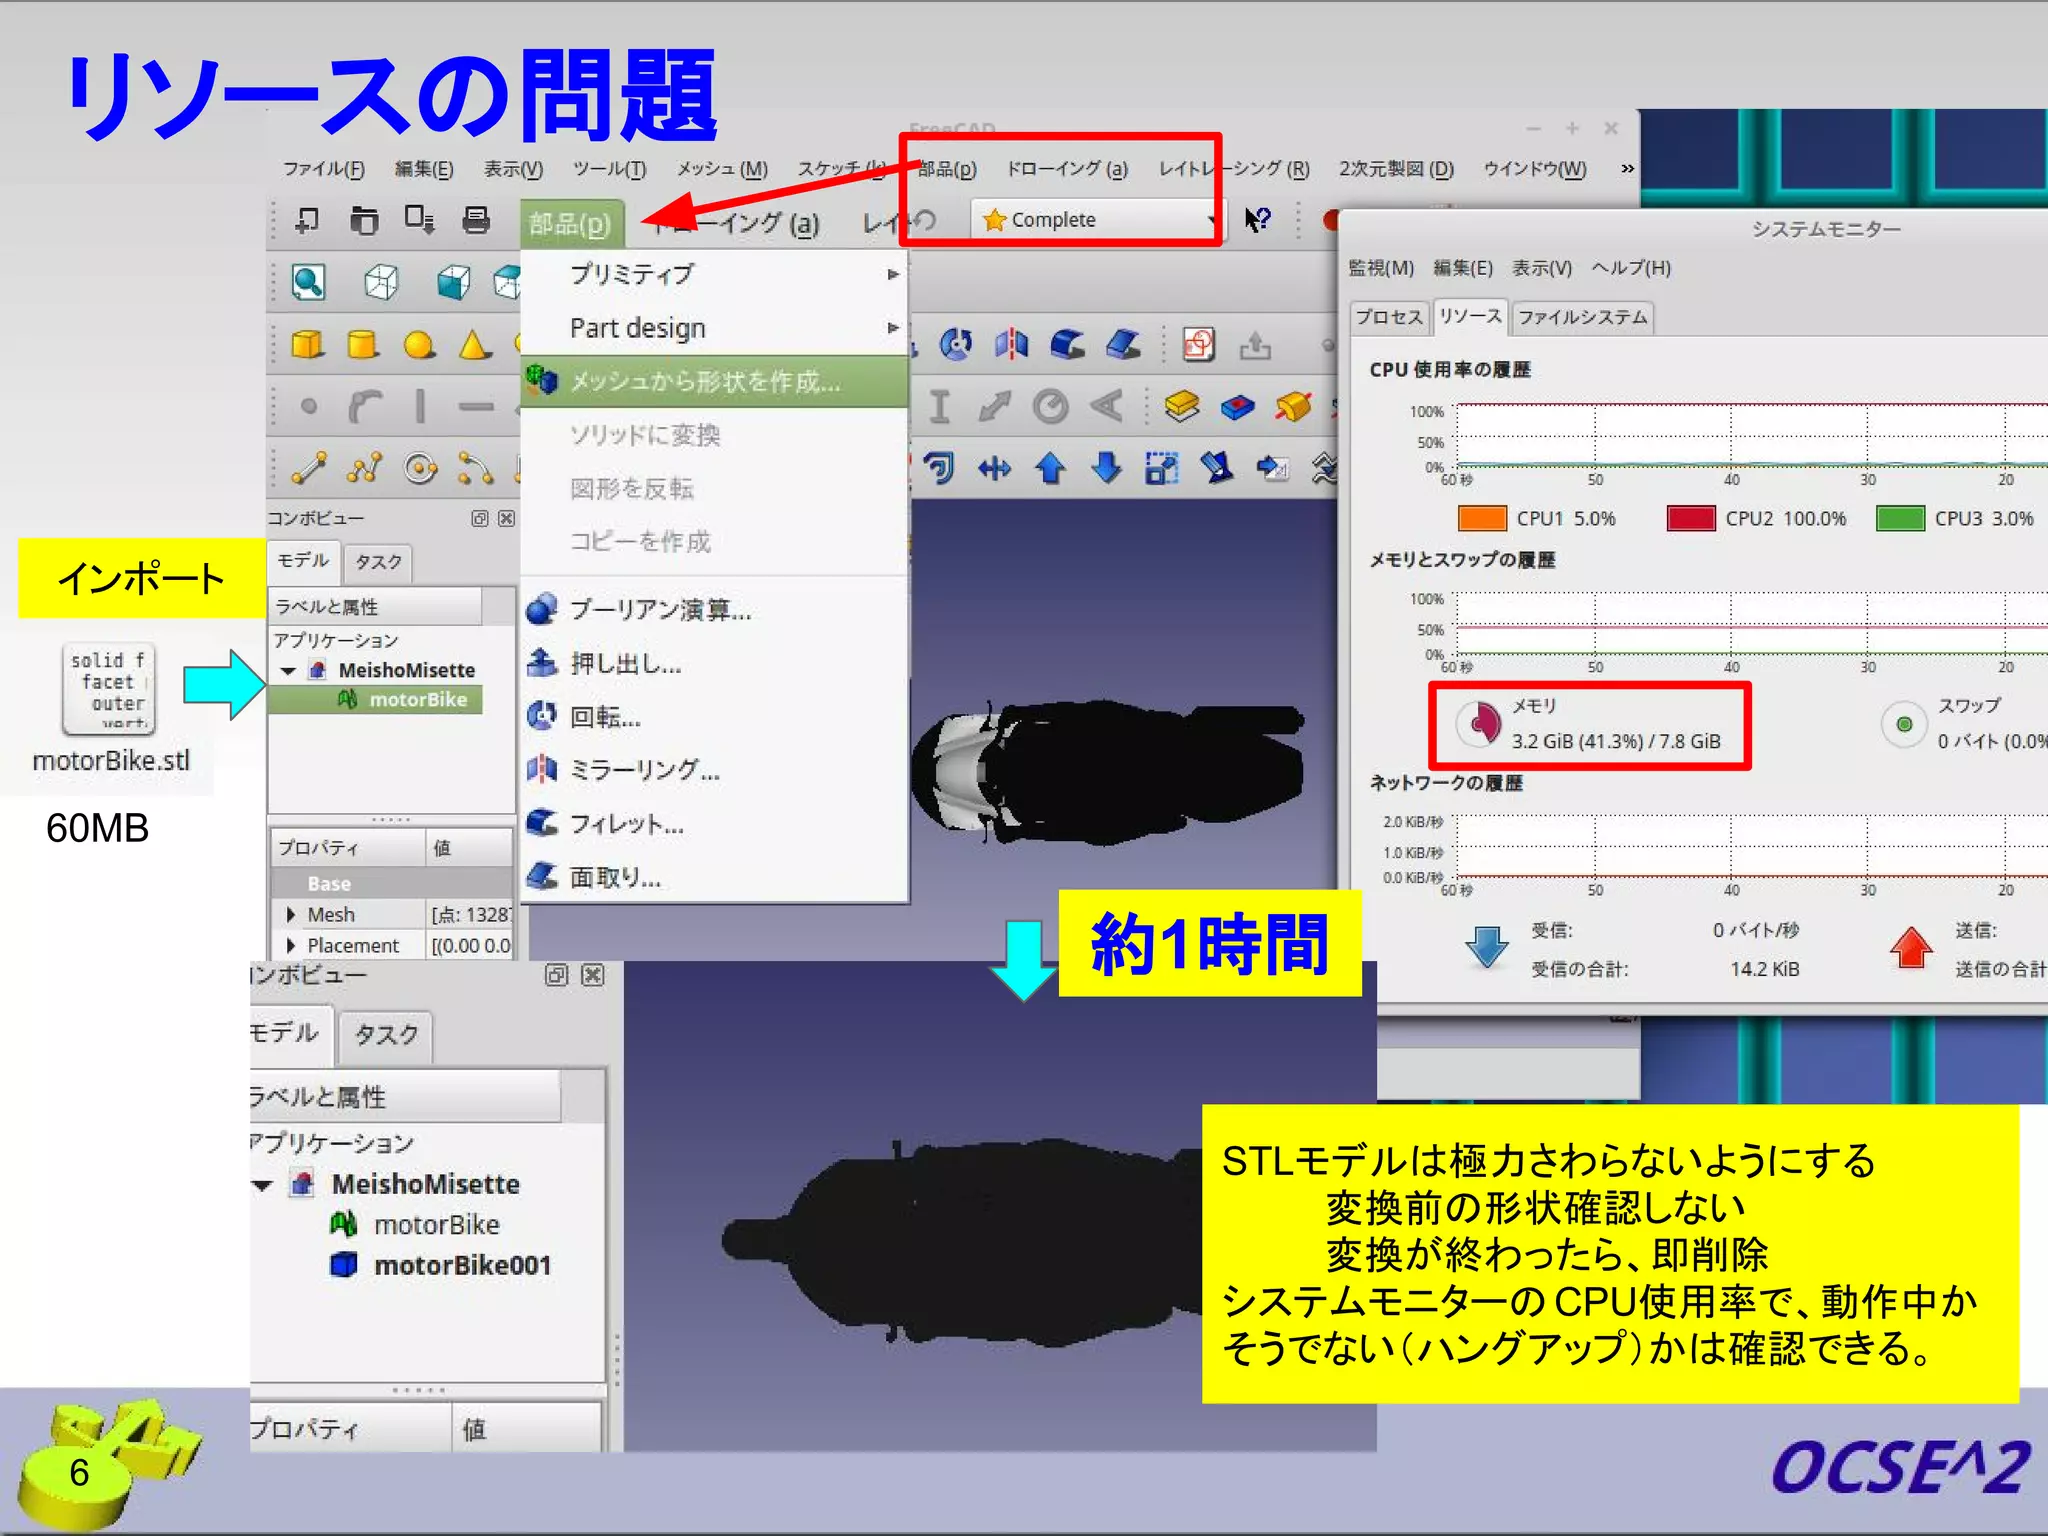Click the new document icon in toolbar
Screen dimensions: 2048x1536
(307, 219)
